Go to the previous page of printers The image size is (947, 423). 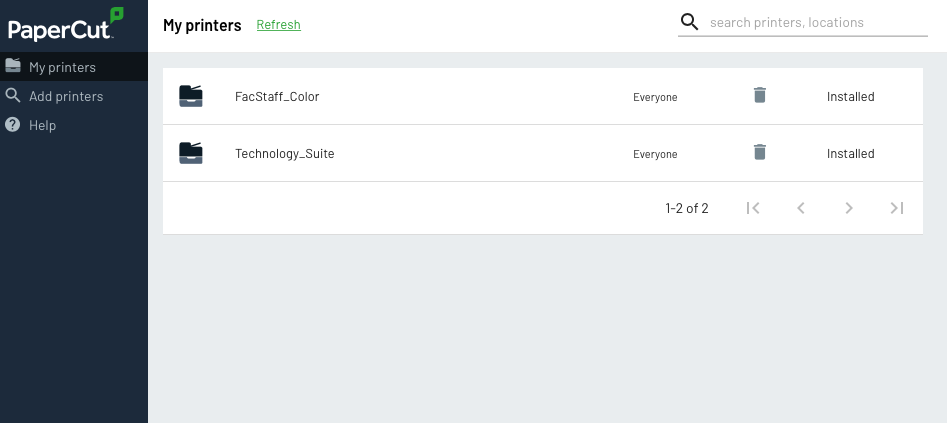801,208
